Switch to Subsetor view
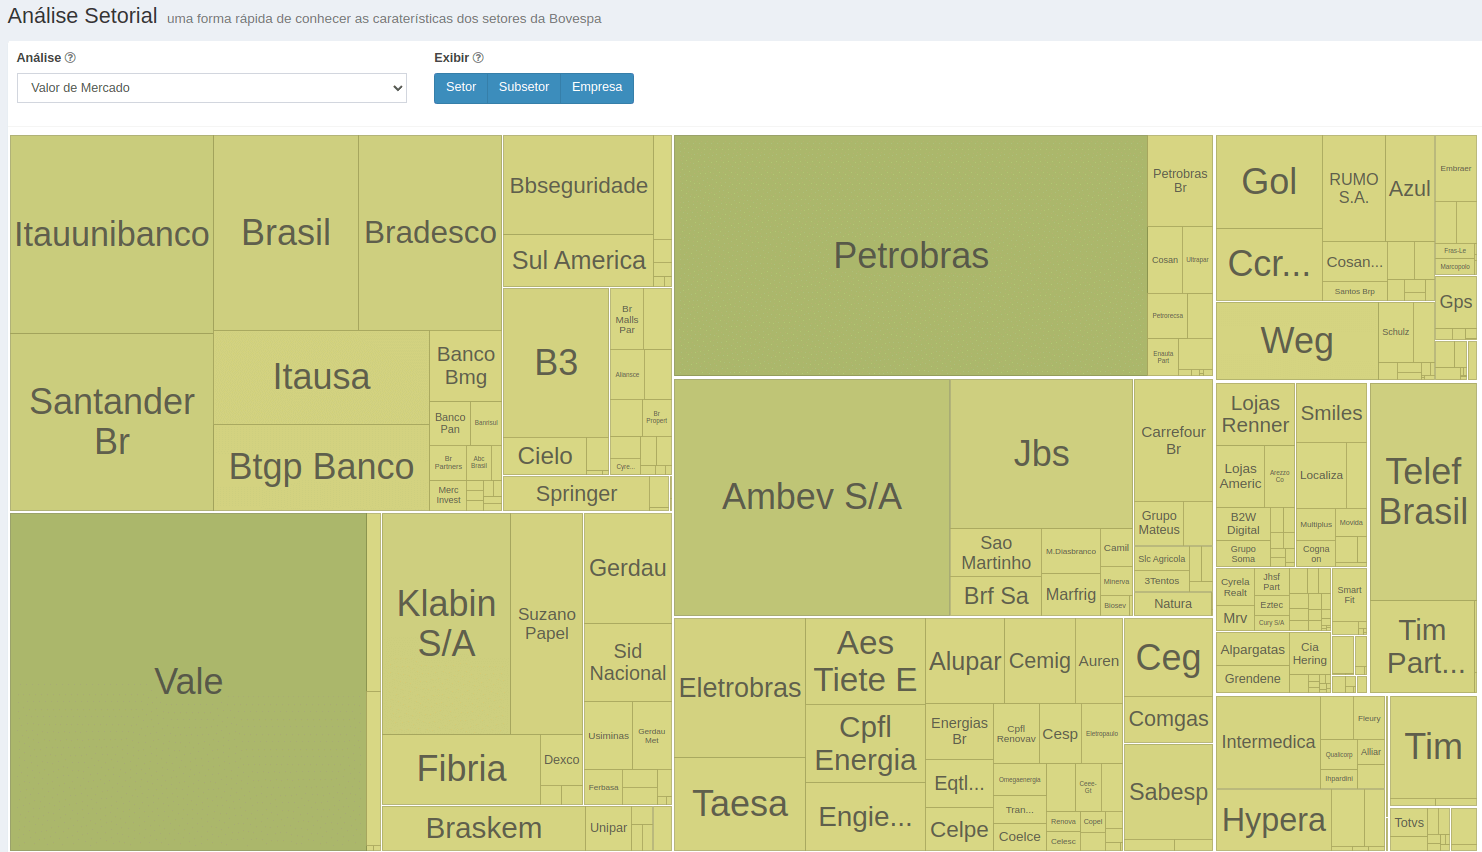1482x852 pixels. (x=524, y=88)
